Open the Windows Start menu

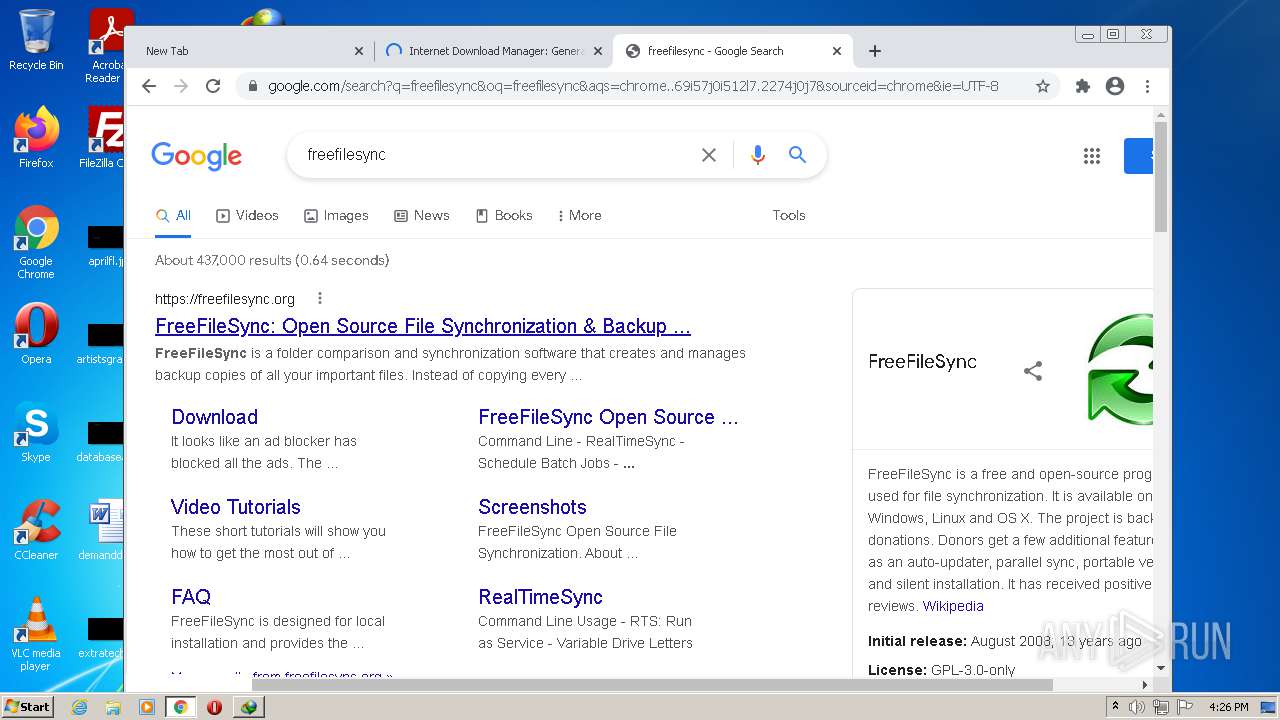28,706
